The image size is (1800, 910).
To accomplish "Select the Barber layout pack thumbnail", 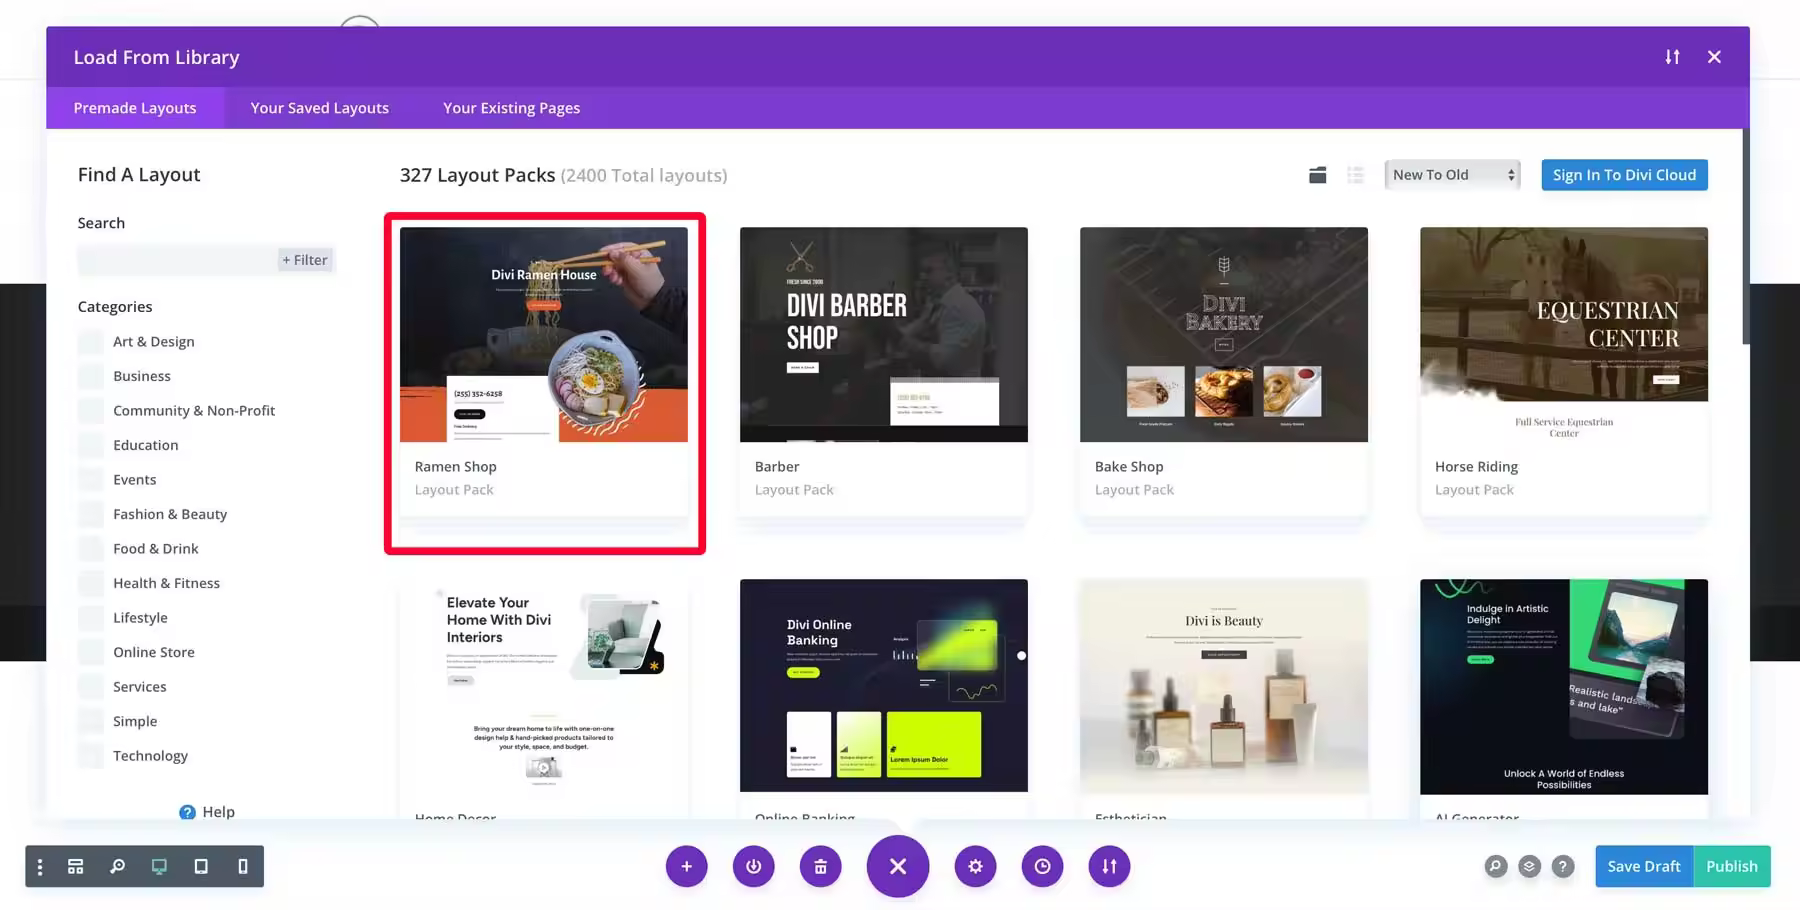I will 884,334.
